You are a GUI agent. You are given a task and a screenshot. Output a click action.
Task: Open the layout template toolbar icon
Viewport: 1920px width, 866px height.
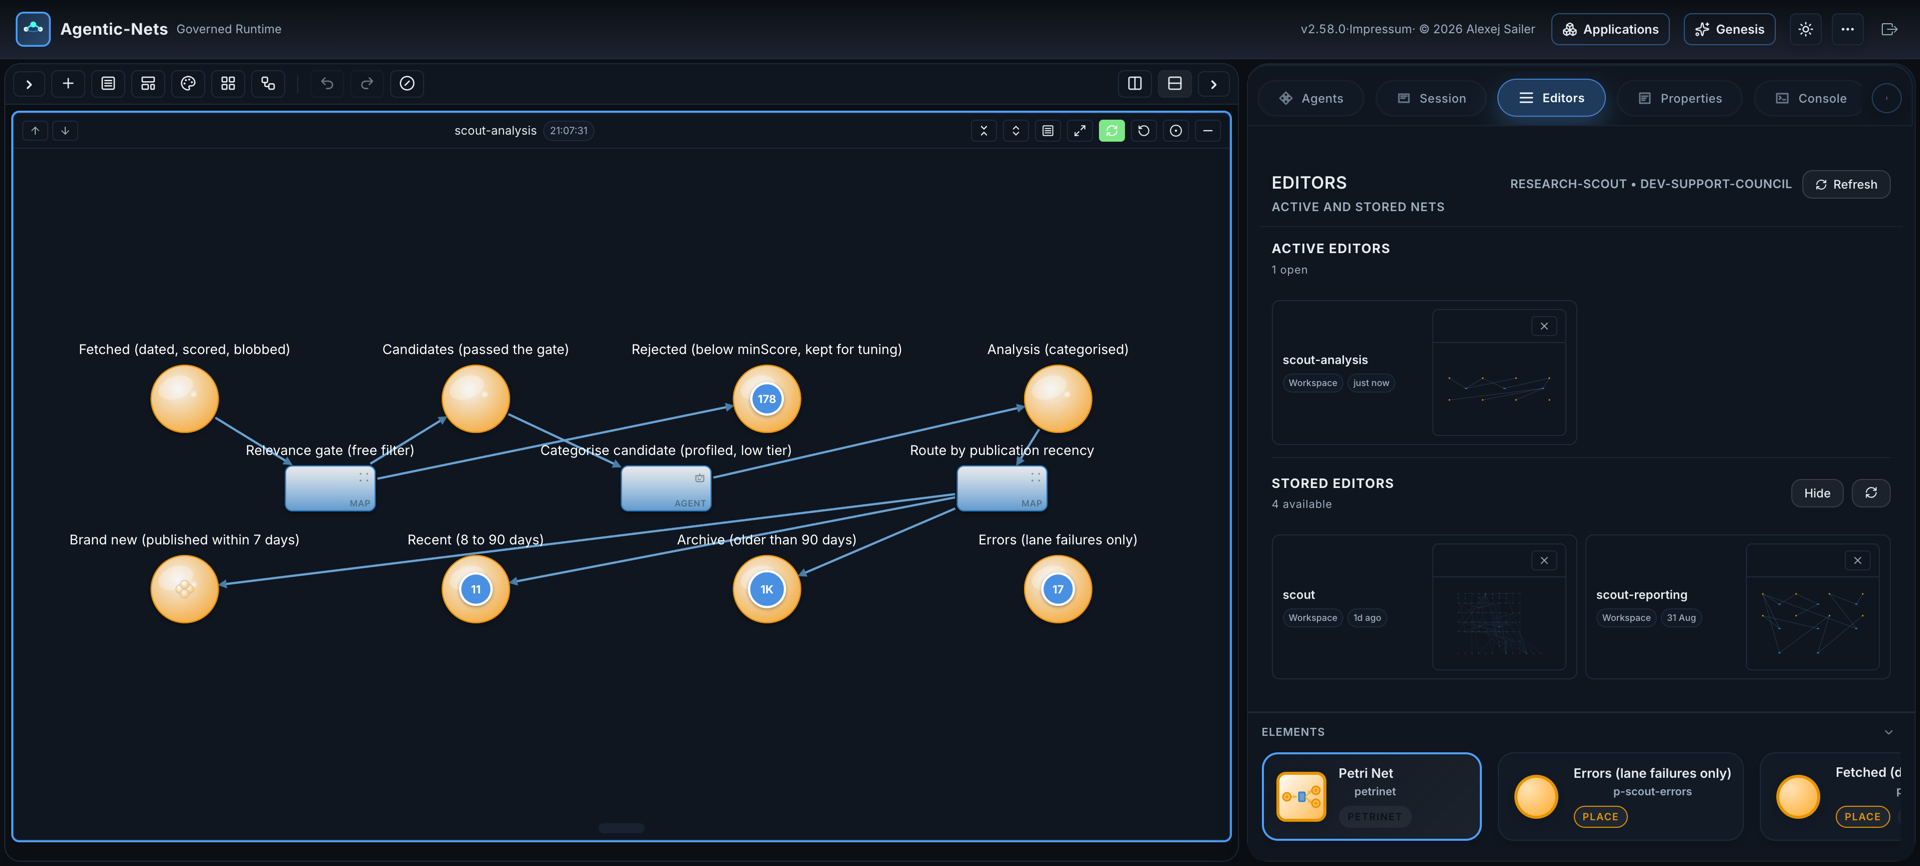coord(148,84)
